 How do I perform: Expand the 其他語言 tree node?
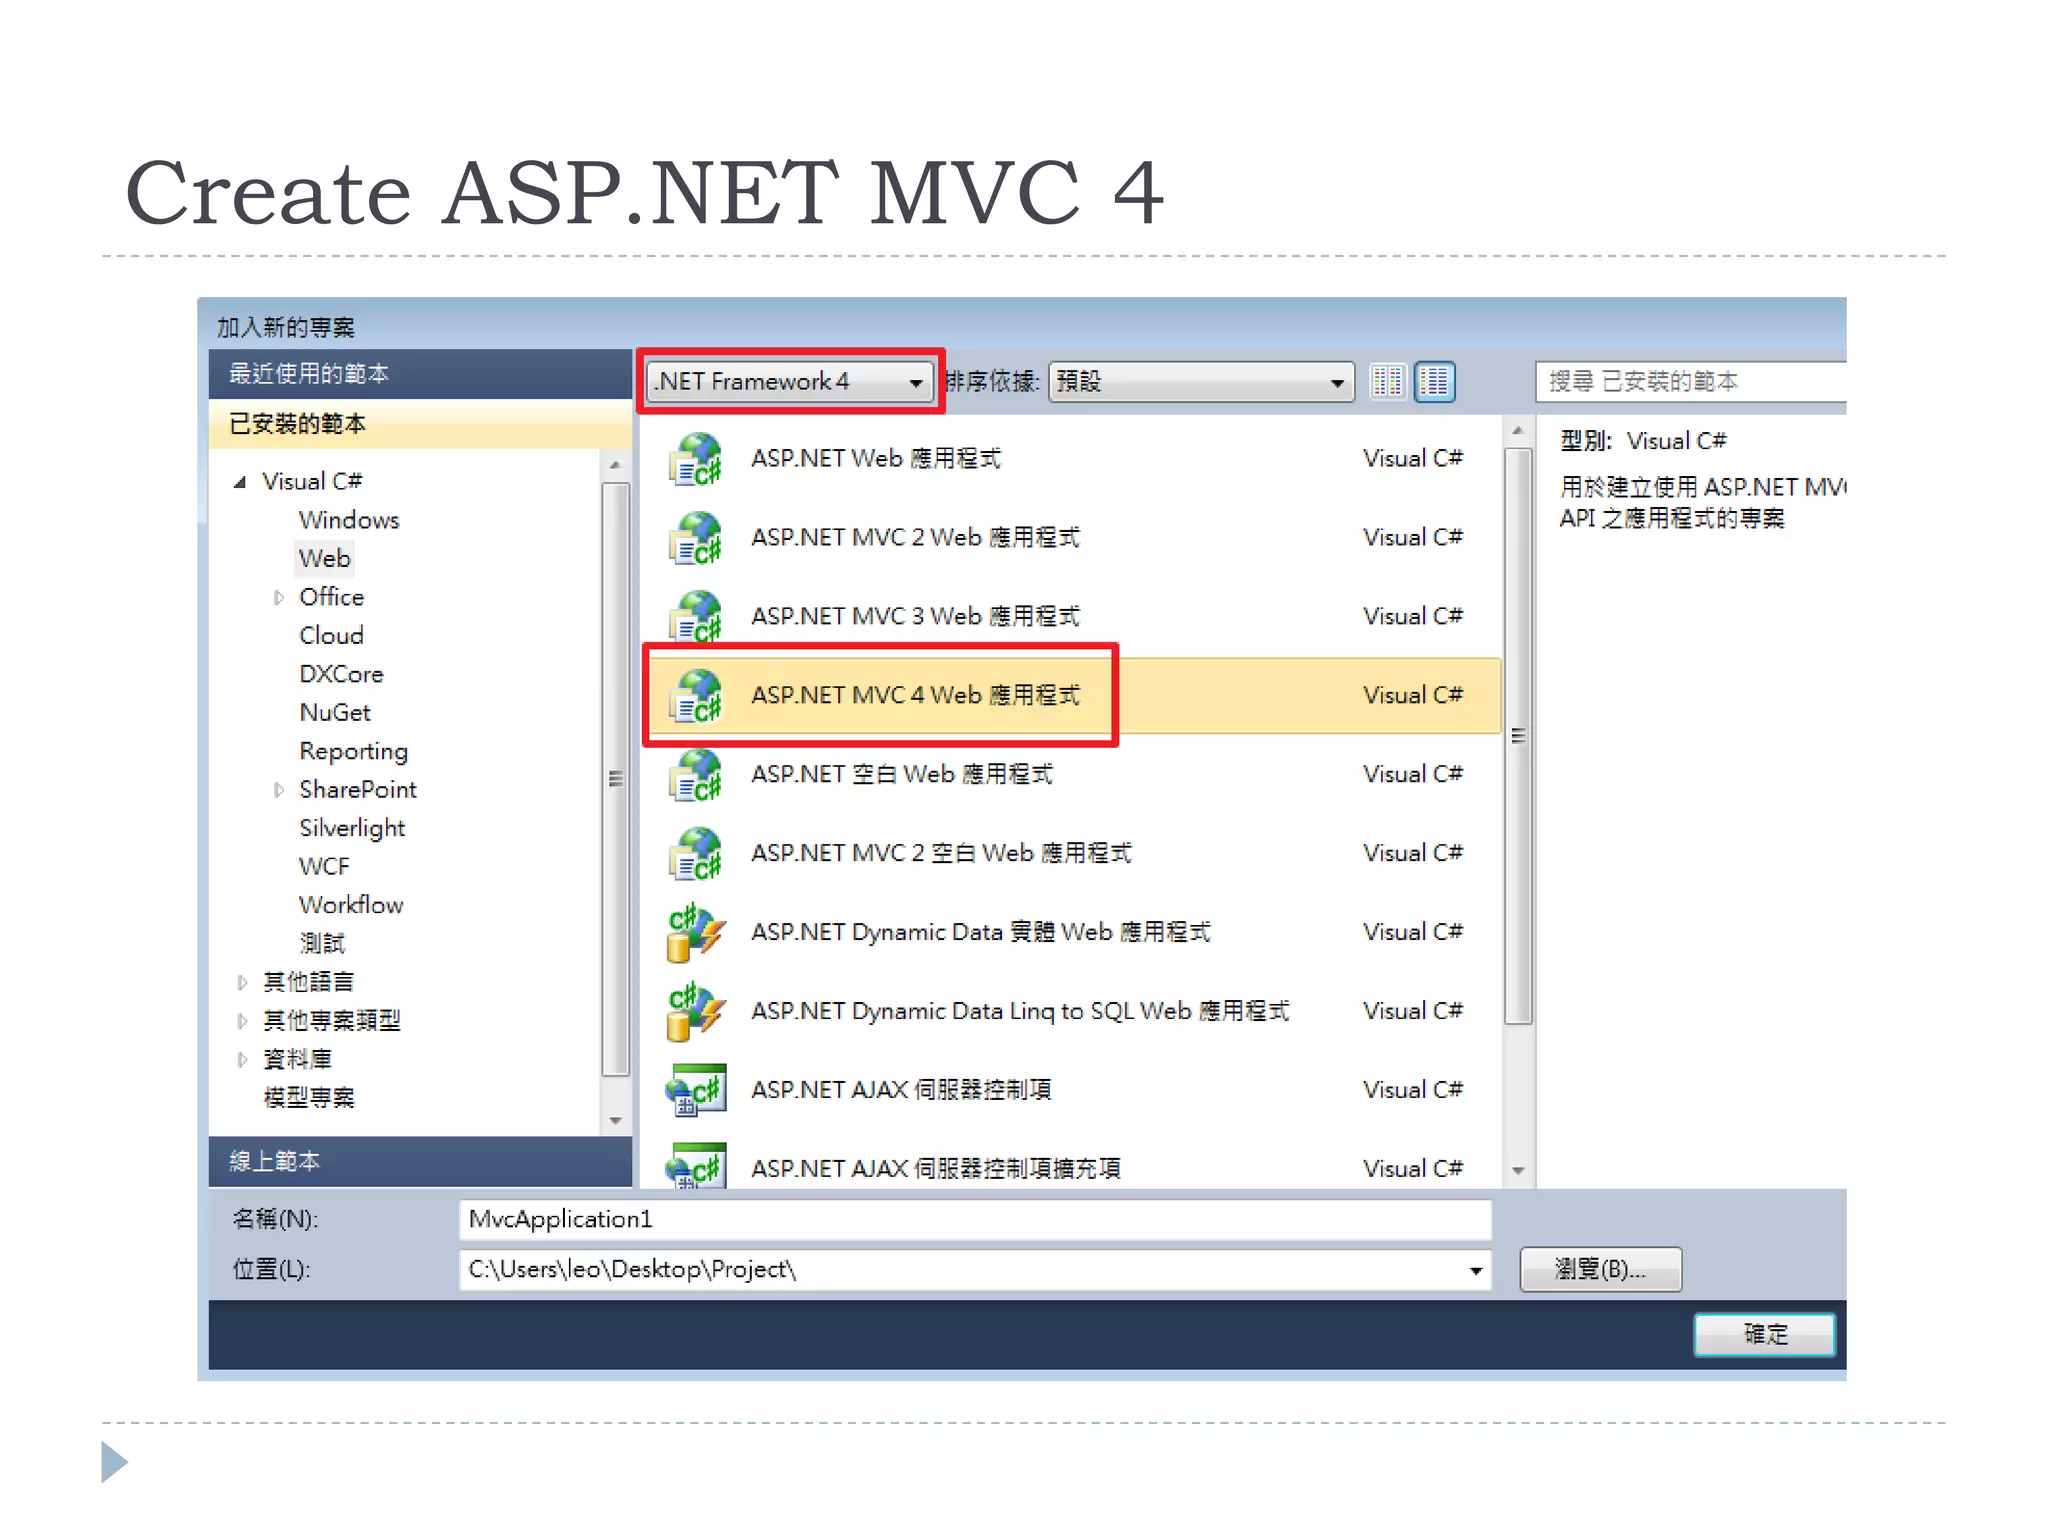pos(241,983)
